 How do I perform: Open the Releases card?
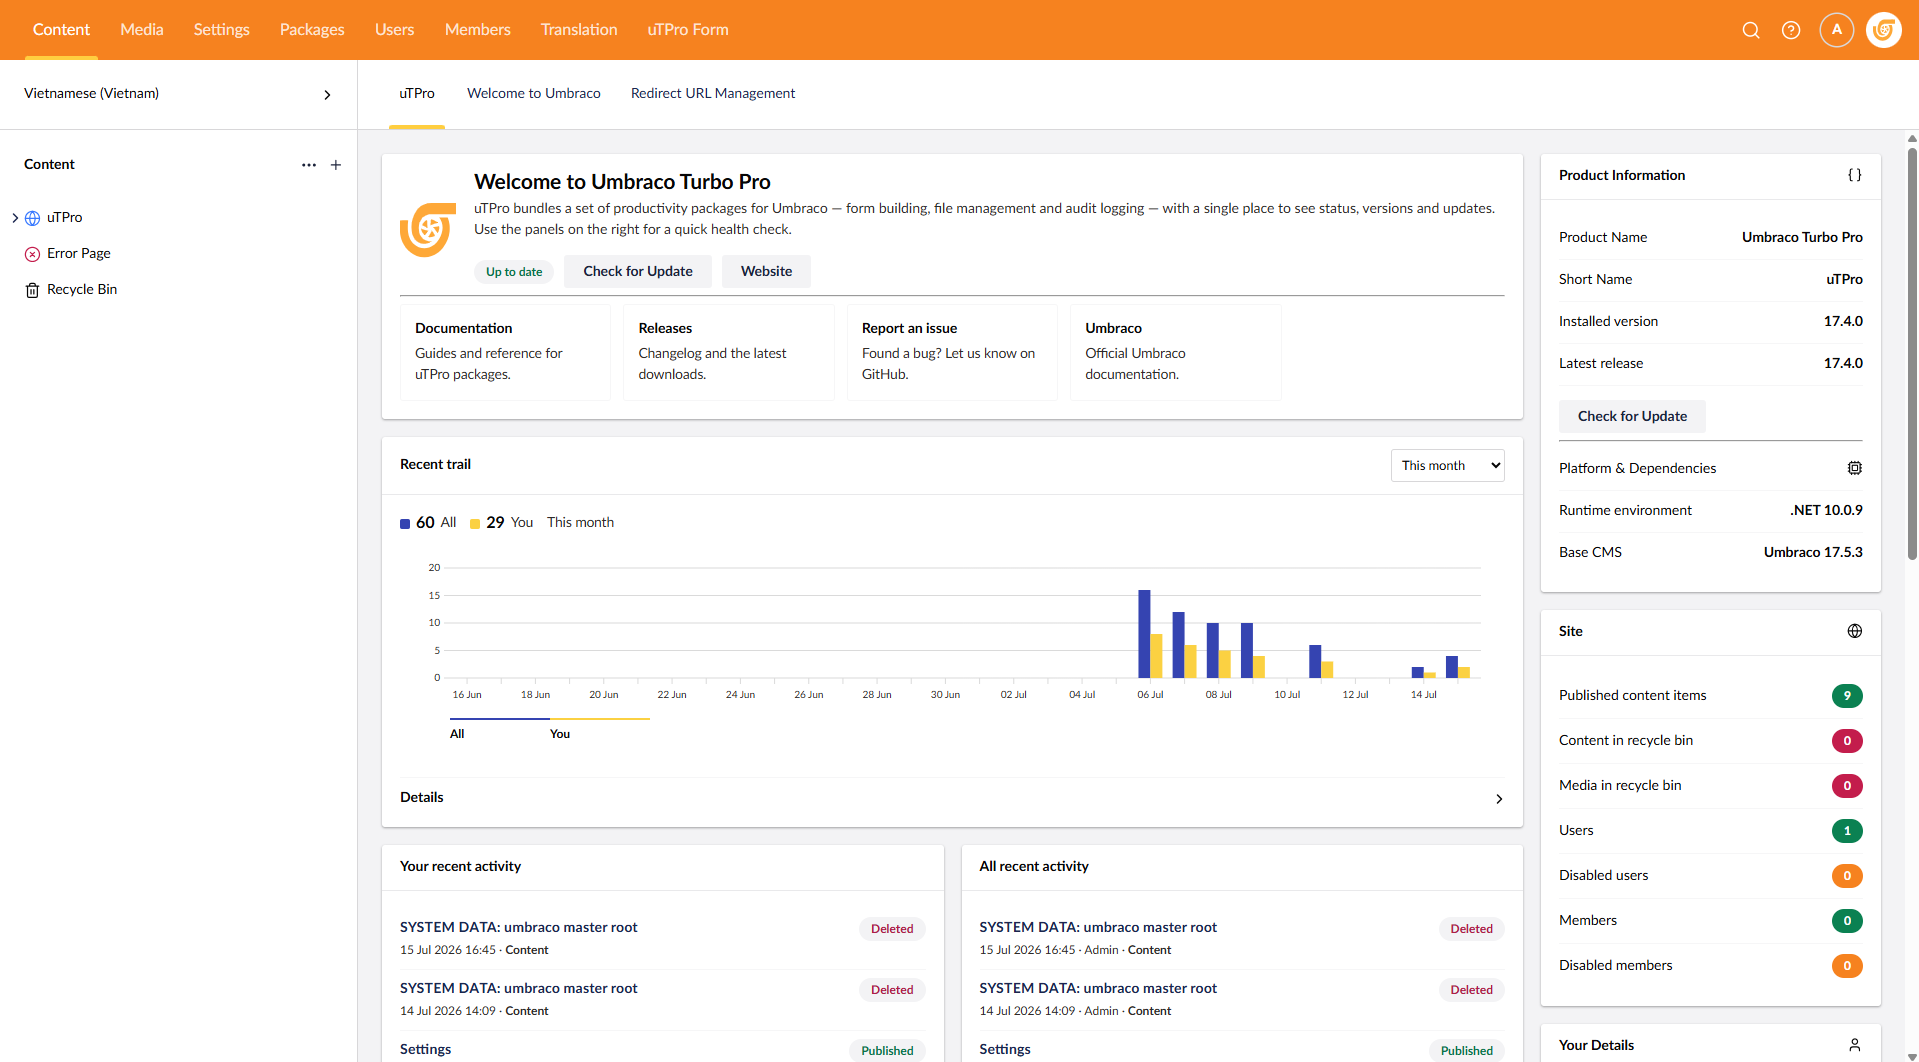point(729,352)
